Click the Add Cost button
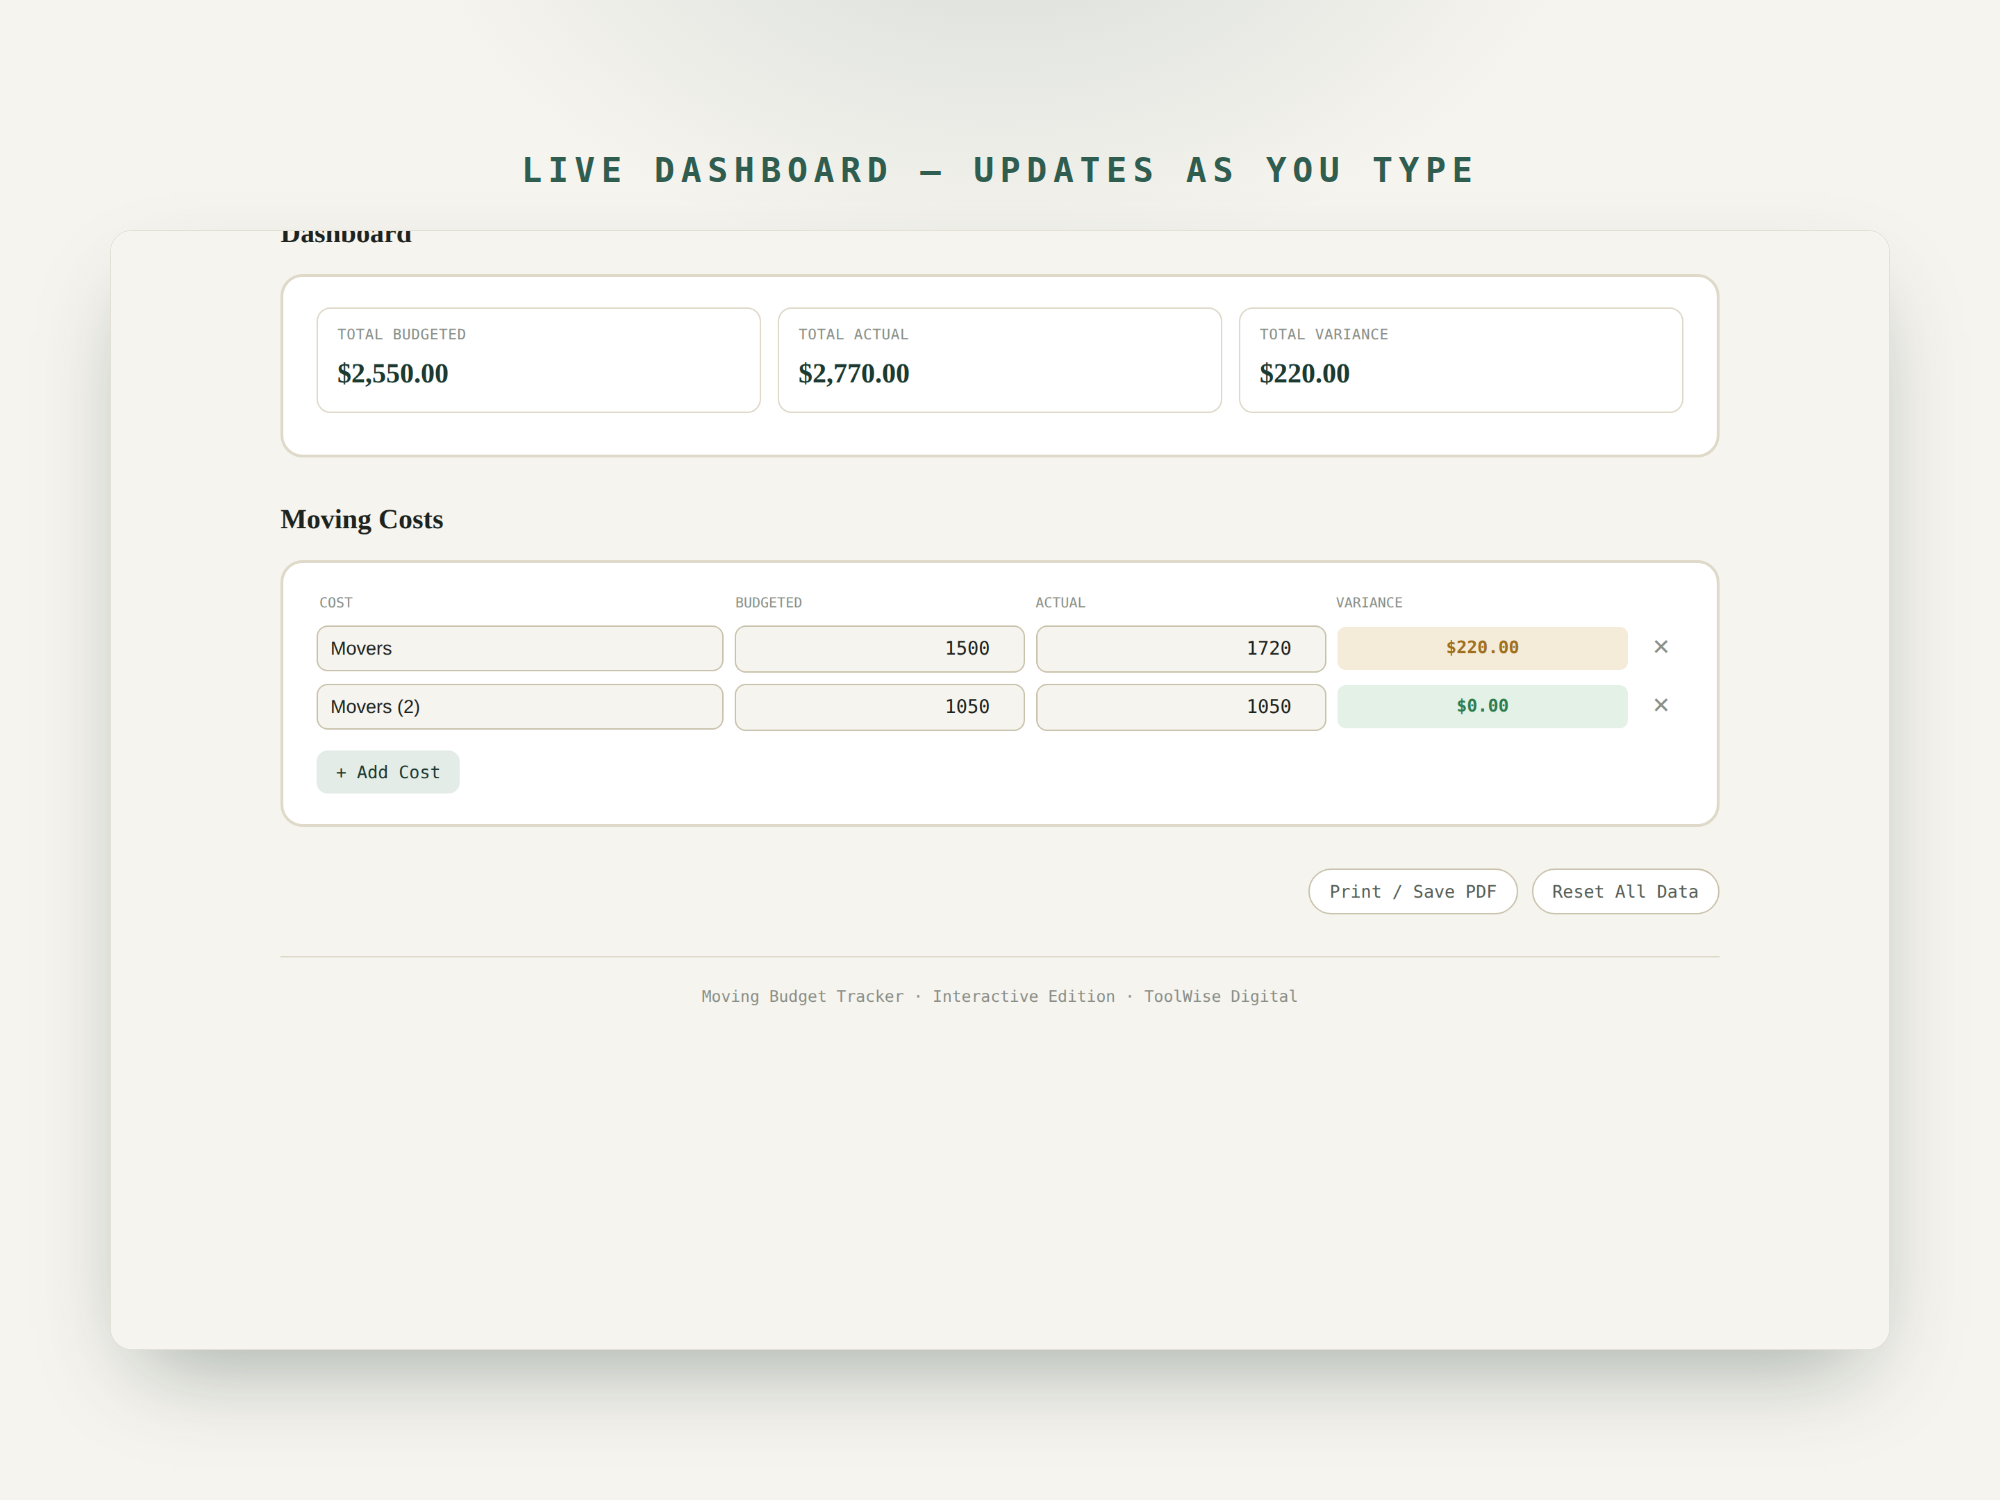Screen dimensions: 2000x1500 click(388, 772)
